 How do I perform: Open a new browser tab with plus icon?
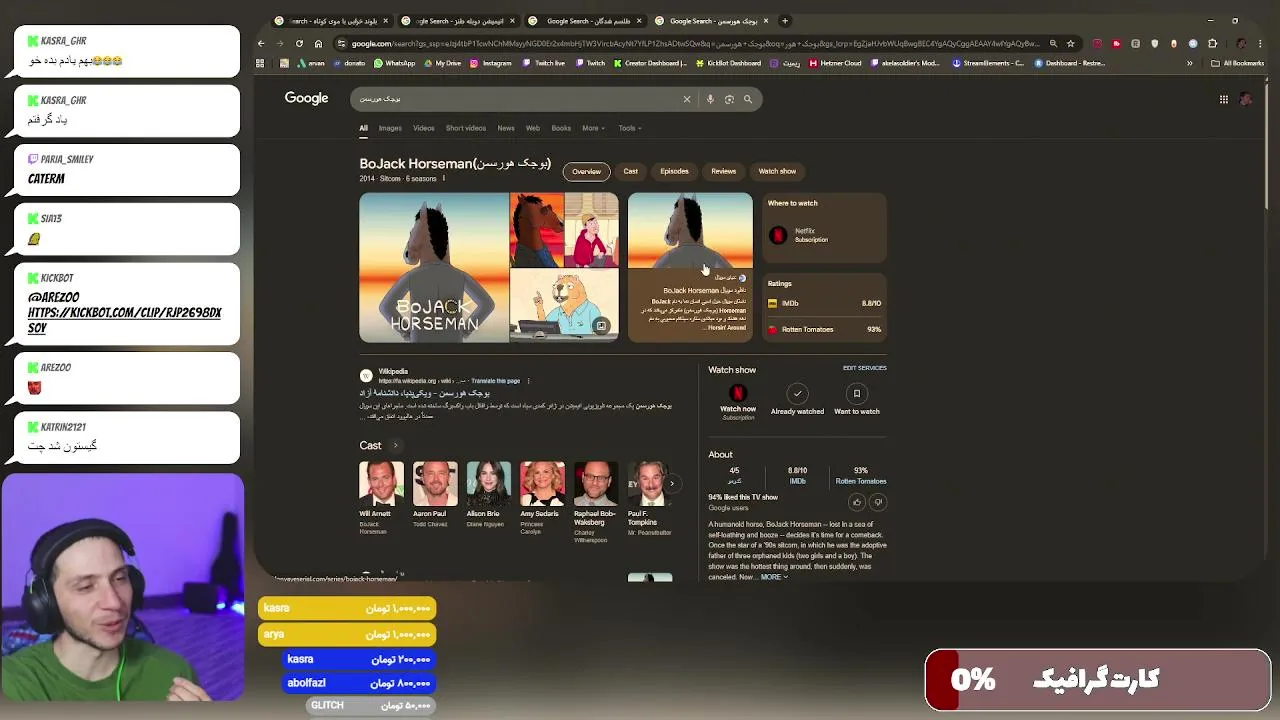(x=785, y=21)
